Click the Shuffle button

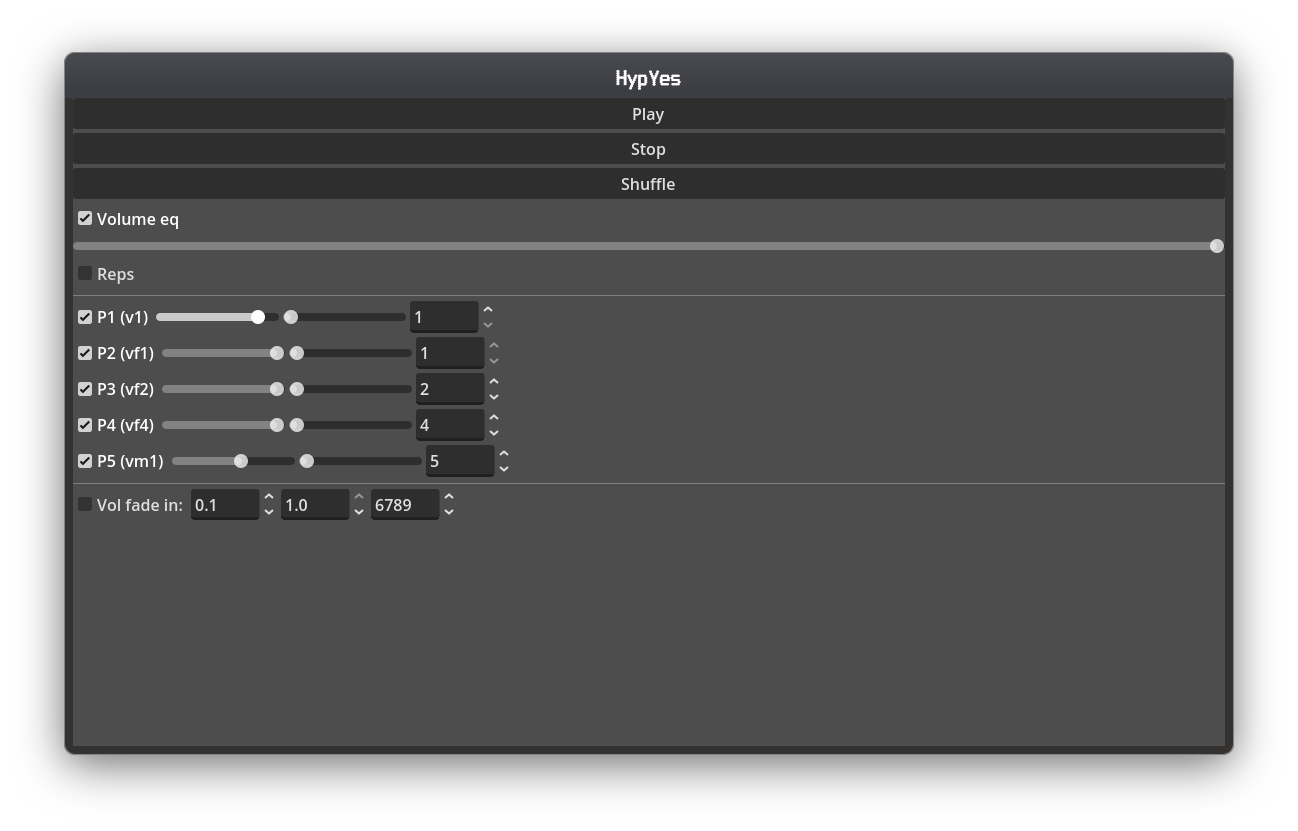click(648, 184)
